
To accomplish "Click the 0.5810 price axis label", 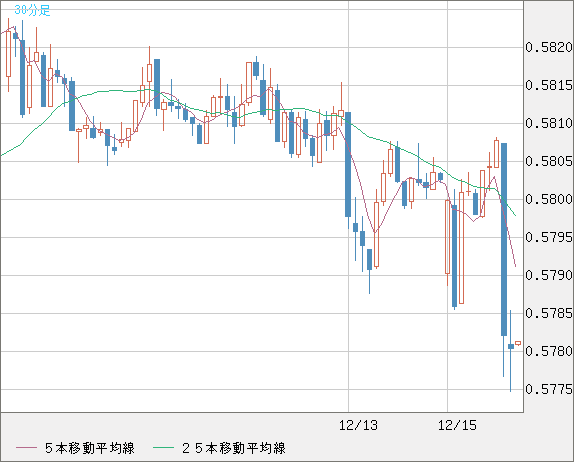I will [549, 123].
